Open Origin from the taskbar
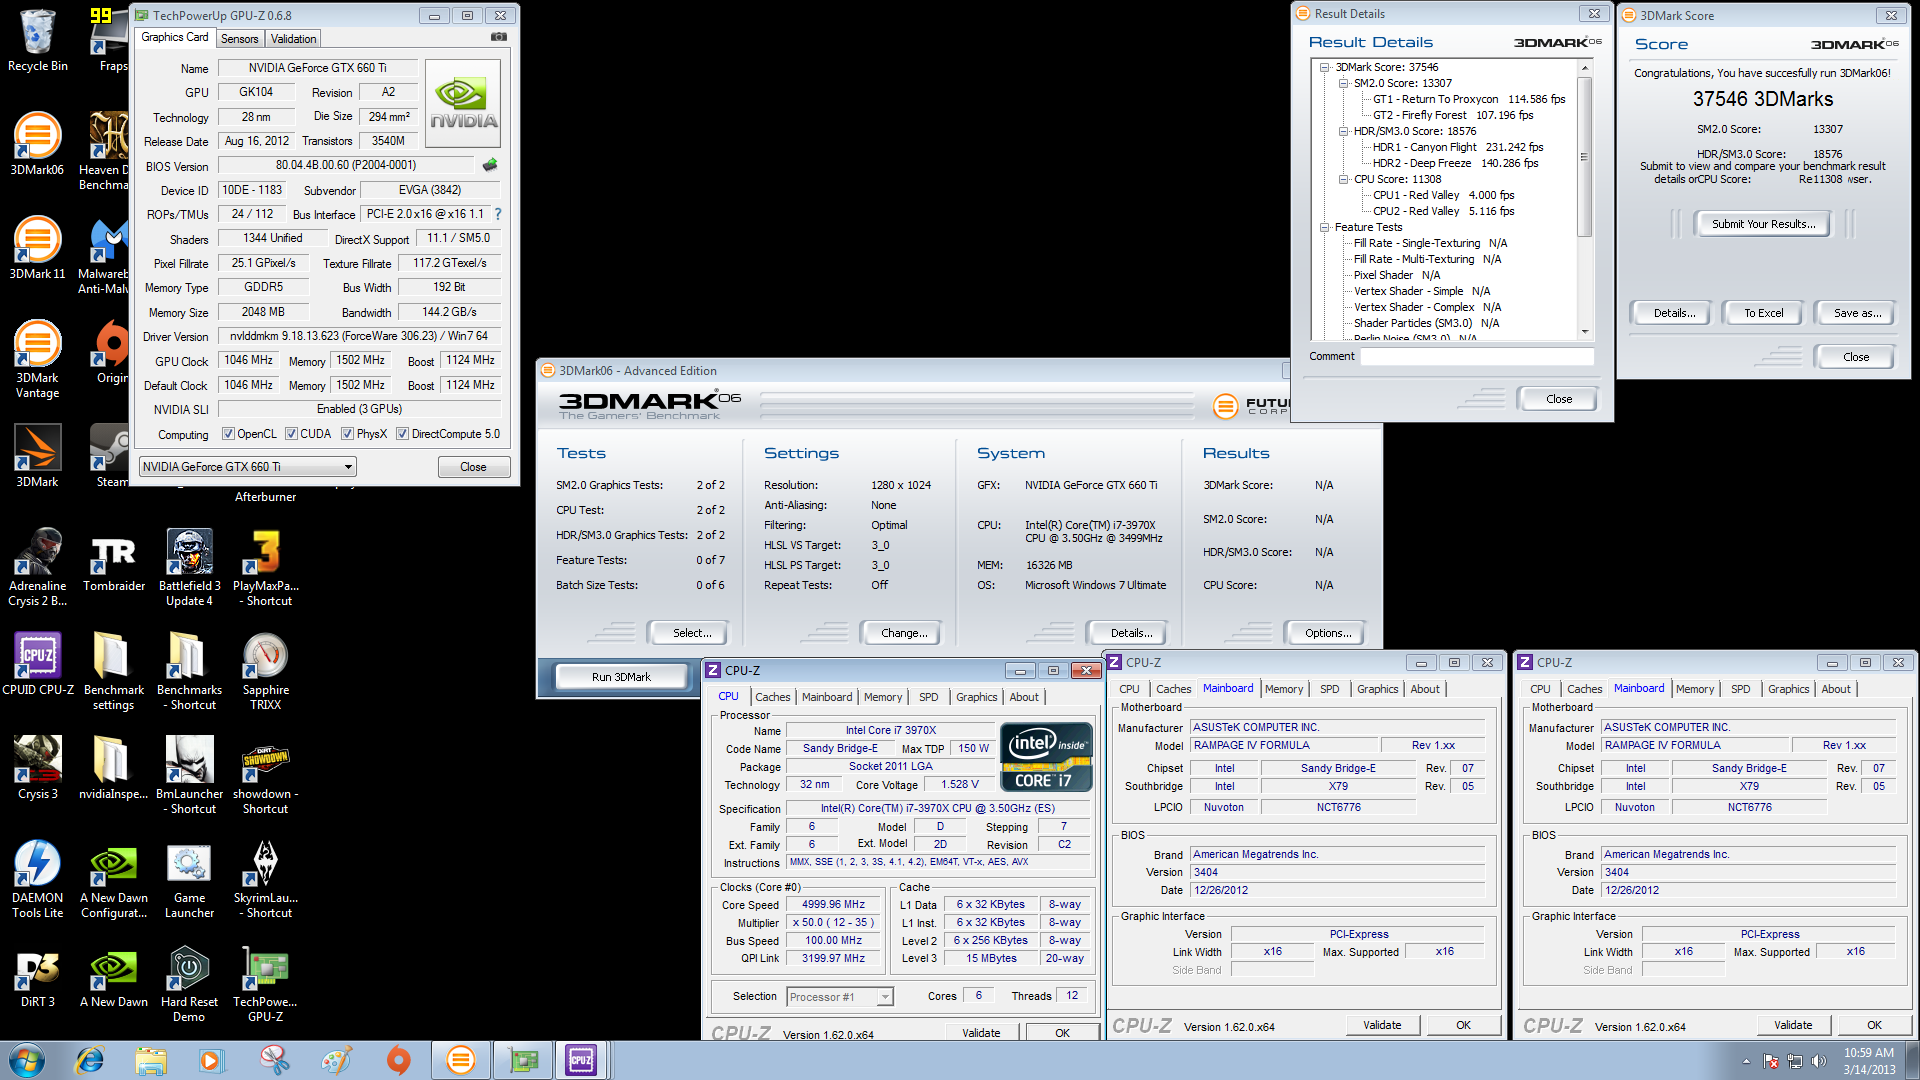The height and width of the screenshot is (1080, 1920). pyautogui.click(x=398, y=1060)
